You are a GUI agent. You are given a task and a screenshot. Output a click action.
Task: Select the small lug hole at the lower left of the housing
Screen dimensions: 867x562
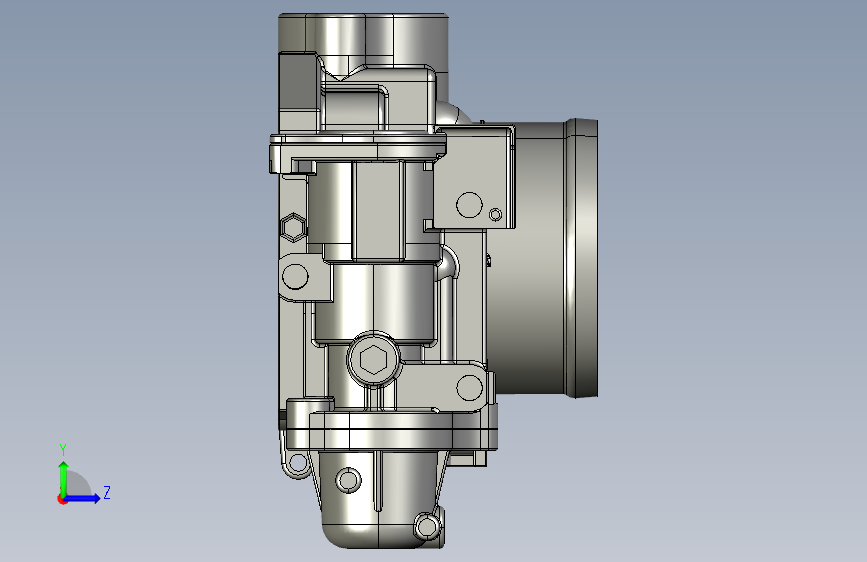click(x=297, y=462)
